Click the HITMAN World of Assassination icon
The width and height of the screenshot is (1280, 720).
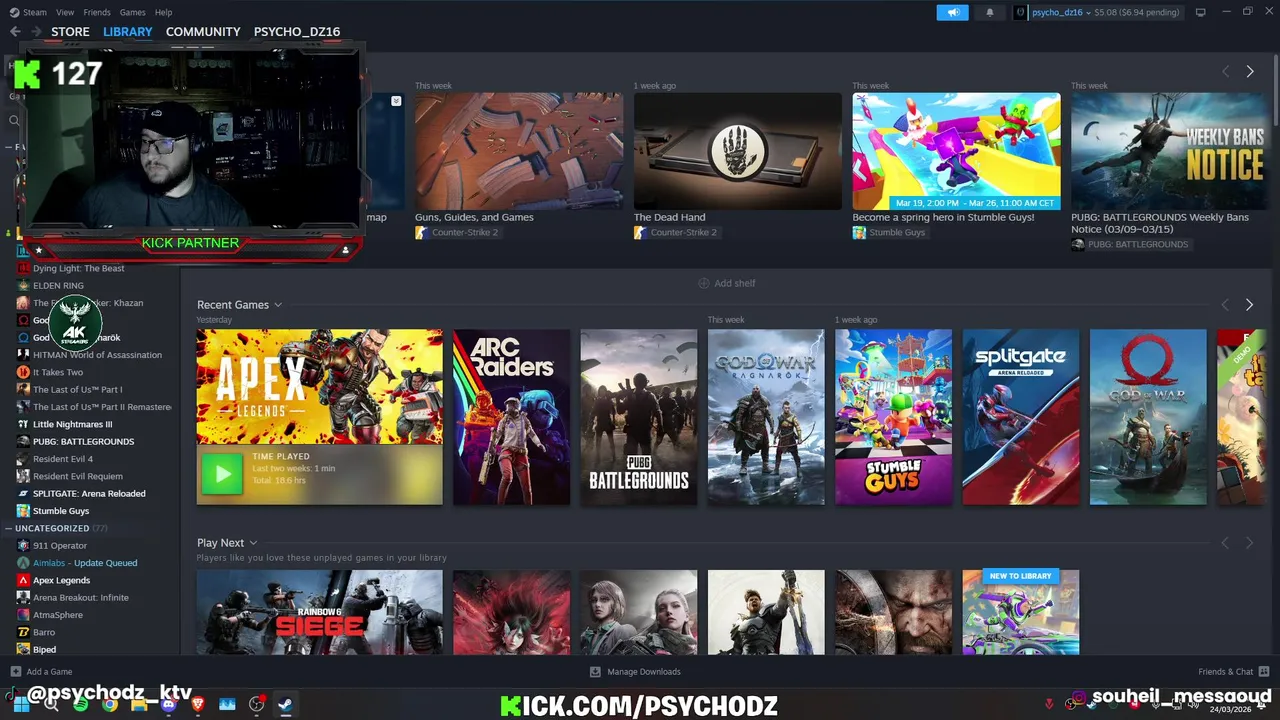coord(24,355)
